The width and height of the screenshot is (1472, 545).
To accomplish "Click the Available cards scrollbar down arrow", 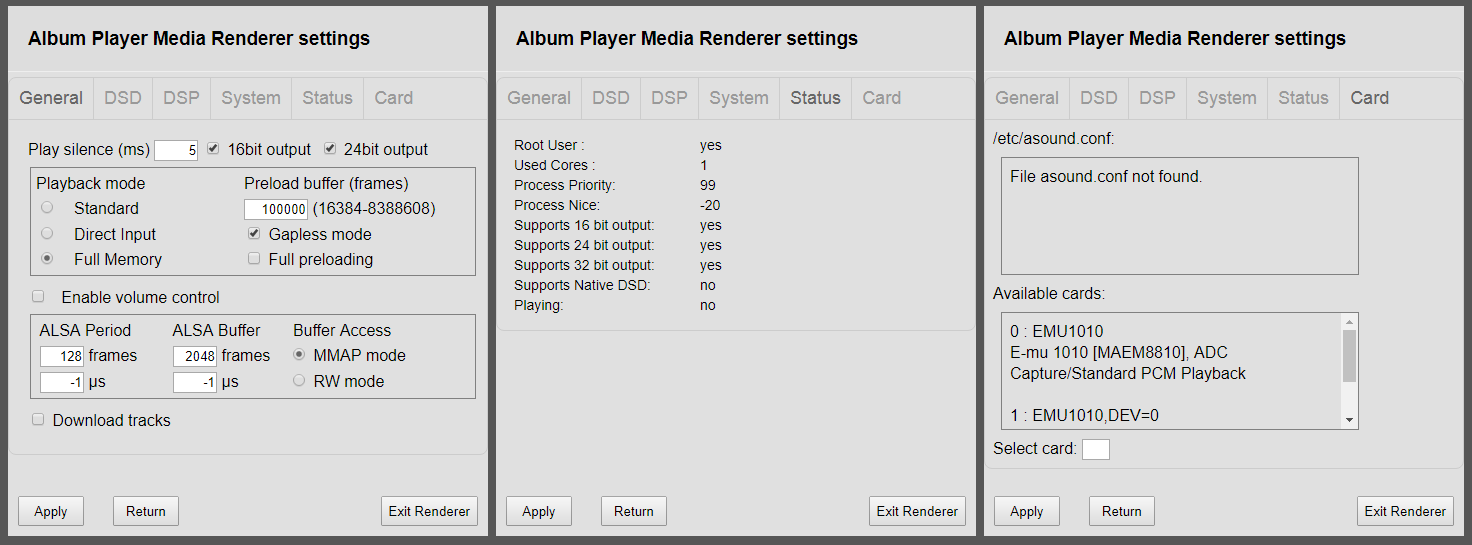I will (1350, 421).
